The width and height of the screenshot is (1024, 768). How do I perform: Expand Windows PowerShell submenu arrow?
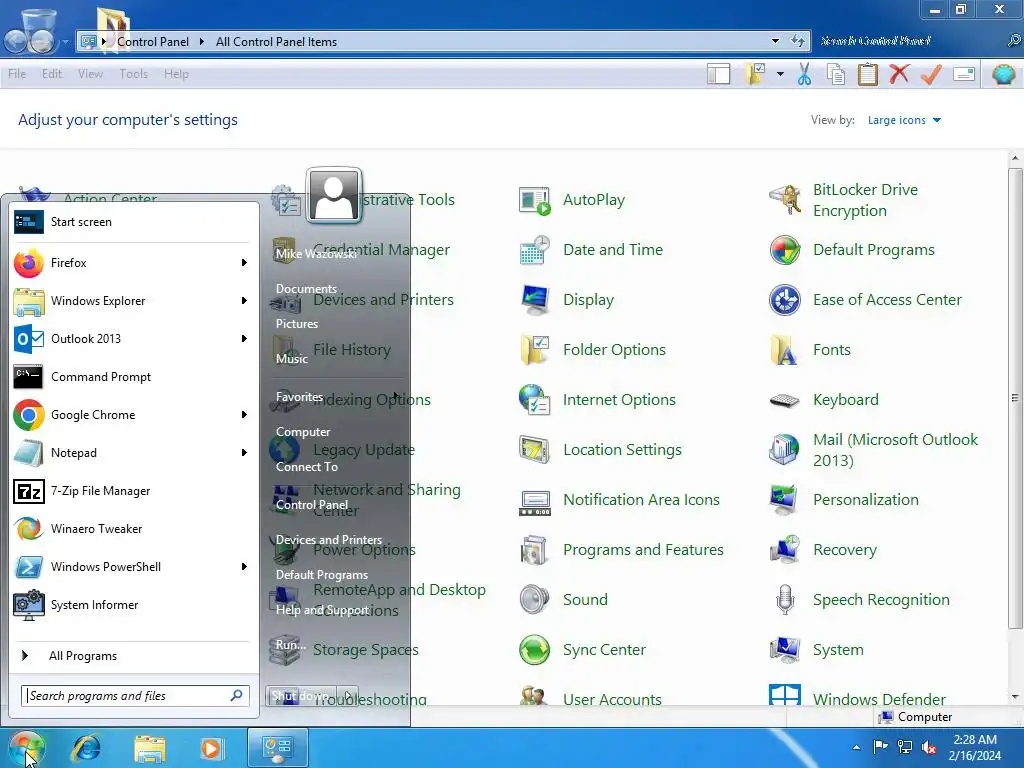244,567
